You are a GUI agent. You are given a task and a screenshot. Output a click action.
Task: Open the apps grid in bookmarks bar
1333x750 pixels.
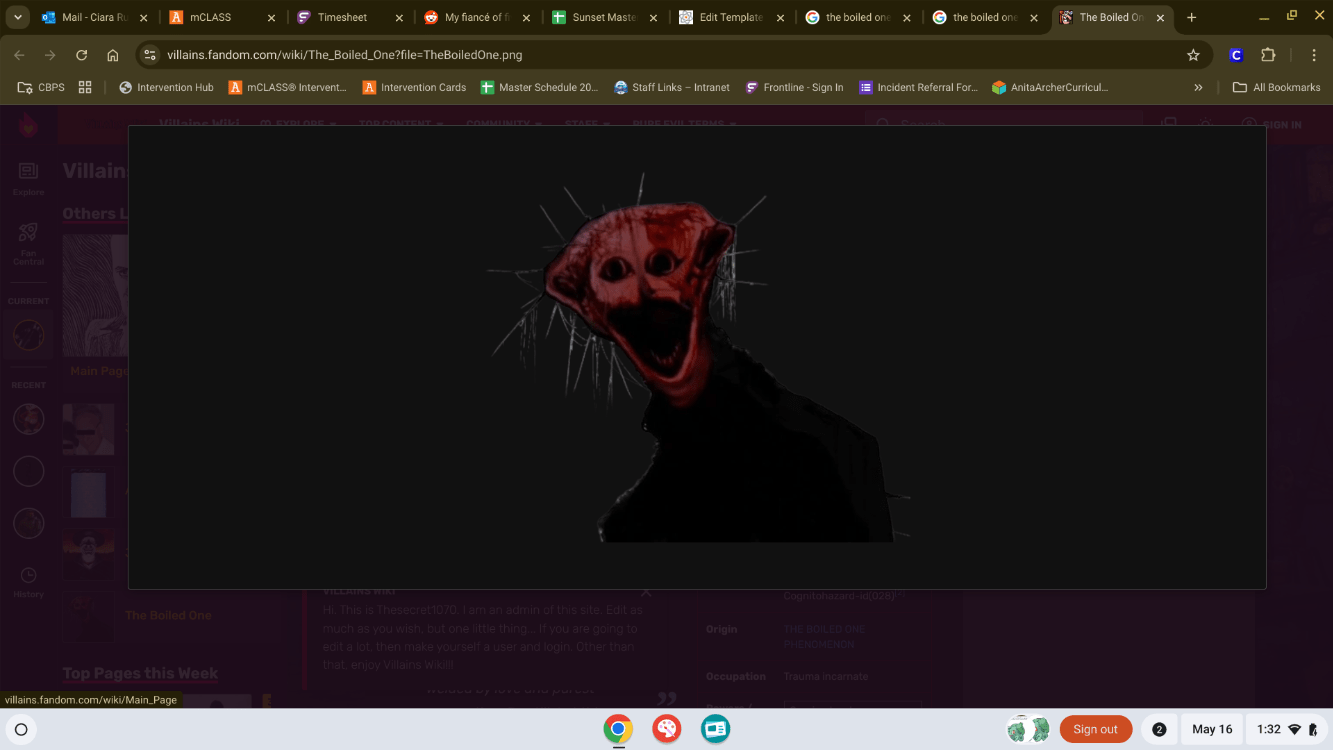point(85,87)
